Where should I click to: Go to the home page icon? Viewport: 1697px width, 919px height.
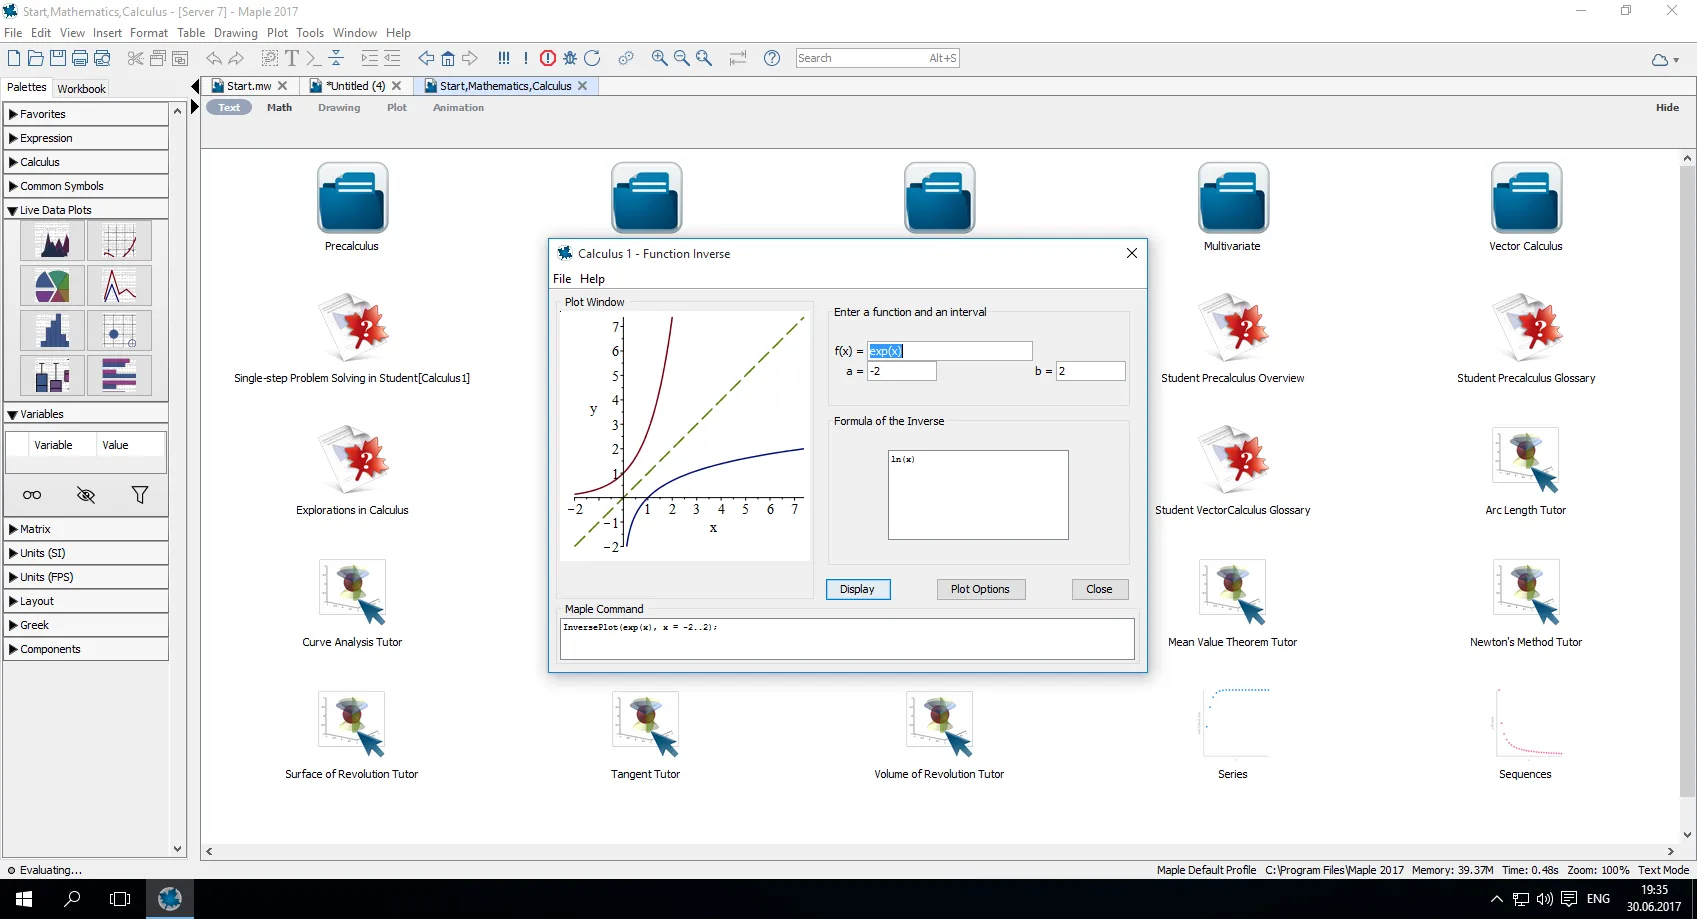[448, 58]
